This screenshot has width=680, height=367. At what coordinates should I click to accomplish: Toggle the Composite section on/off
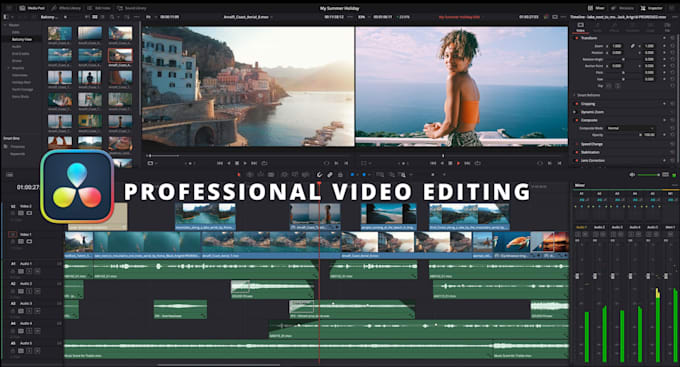pos(577,120)
